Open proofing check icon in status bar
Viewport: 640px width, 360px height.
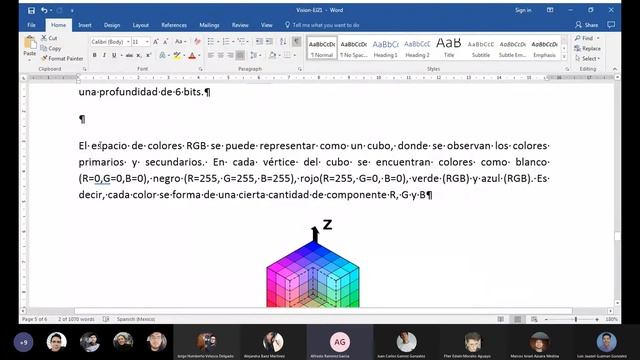pos(106,319)
